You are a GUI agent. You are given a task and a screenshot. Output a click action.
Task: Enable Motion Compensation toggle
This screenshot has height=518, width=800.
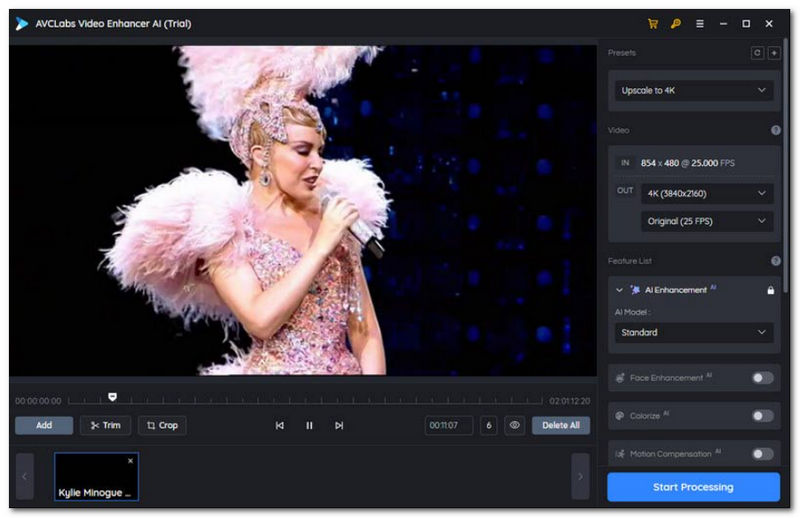point(762,454)
